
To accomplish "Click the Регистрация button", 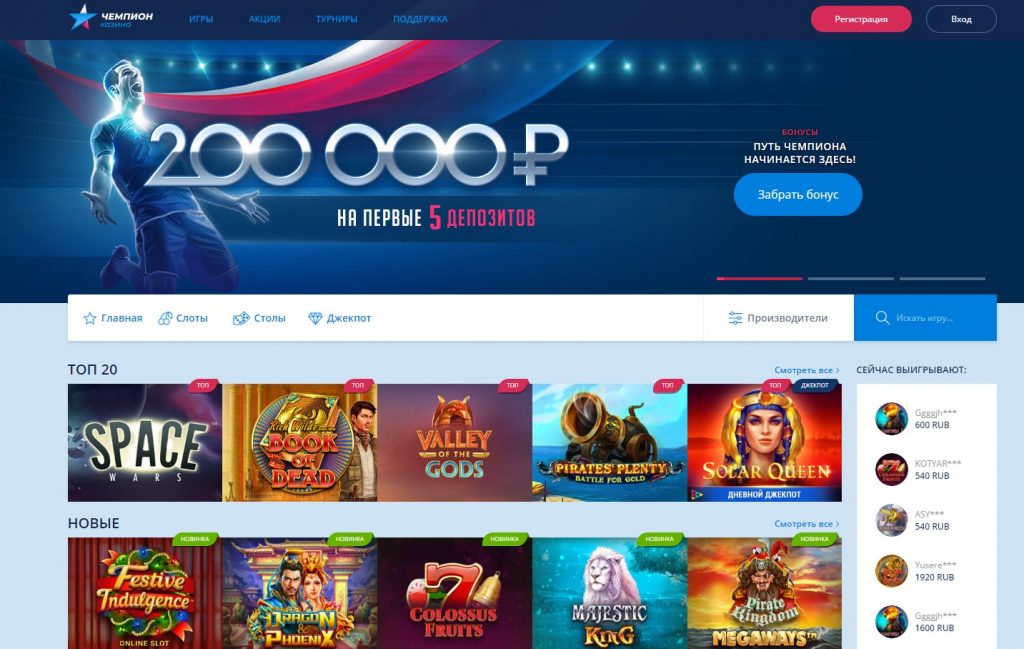I will click(x=861, y=19).
